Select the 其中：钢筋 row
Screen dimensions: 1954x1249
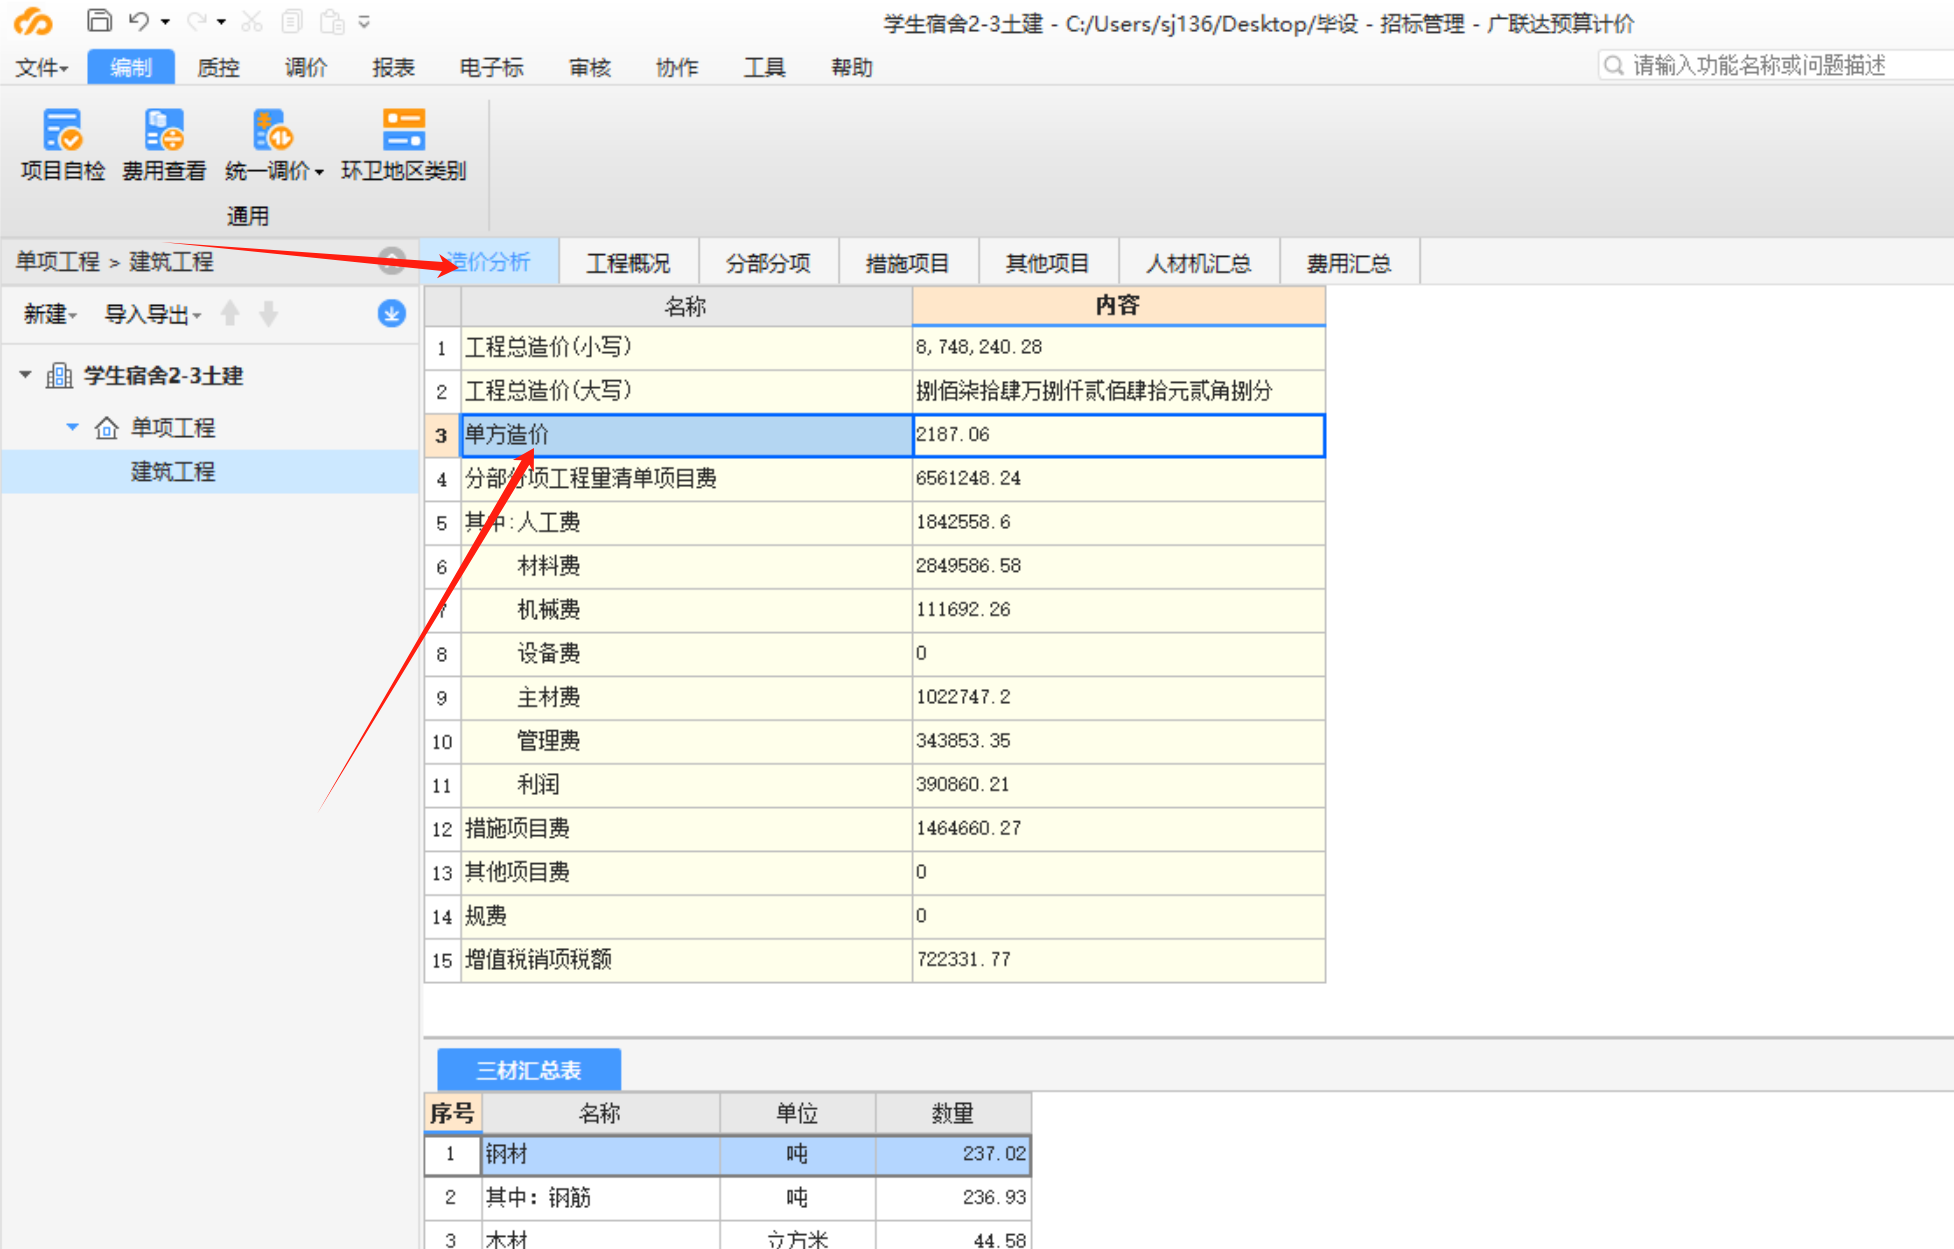(728, 1197)
